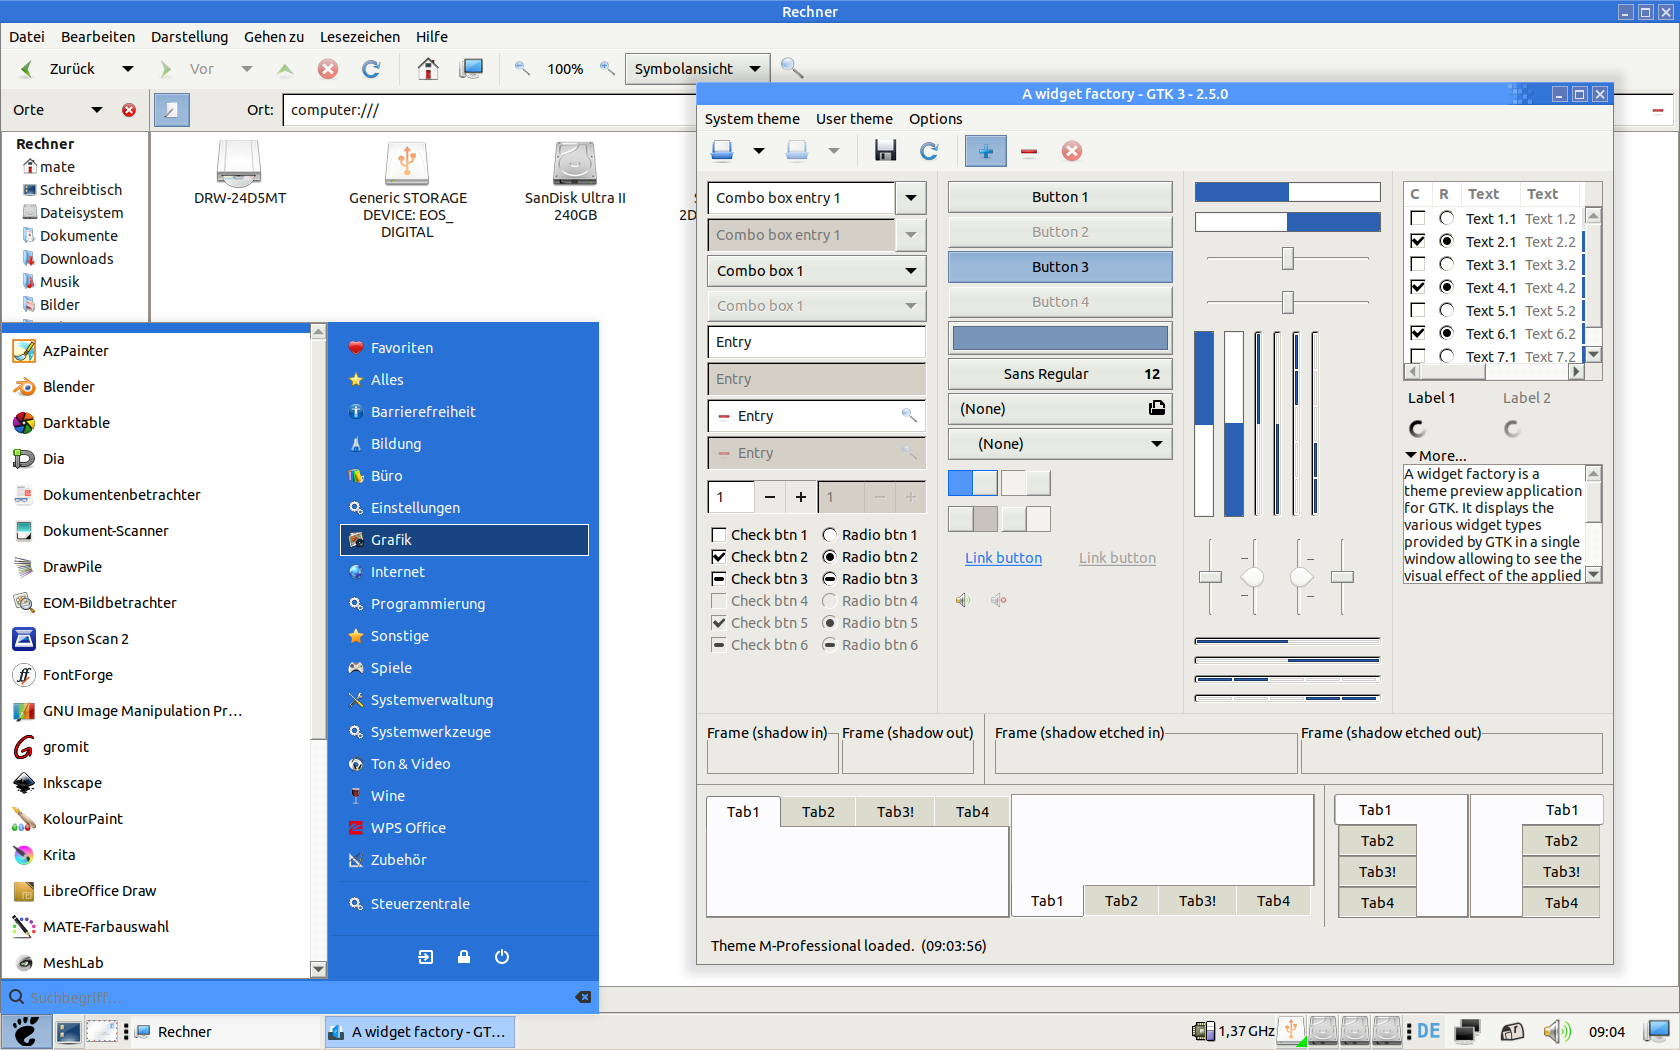The image size is (1680, 1050).
Task: Click the power off icon in the menu
Action: [x=502, y=957]
